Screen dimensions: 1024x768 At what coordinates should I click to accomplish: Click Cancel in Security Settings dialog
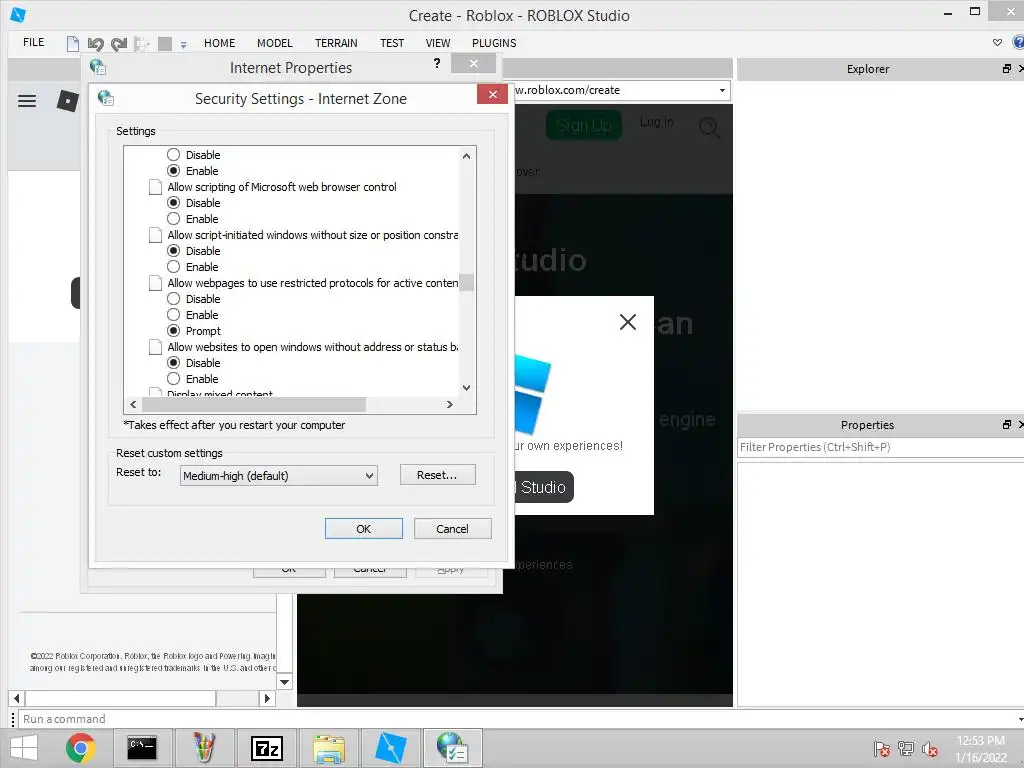click(x=452, y=529)
